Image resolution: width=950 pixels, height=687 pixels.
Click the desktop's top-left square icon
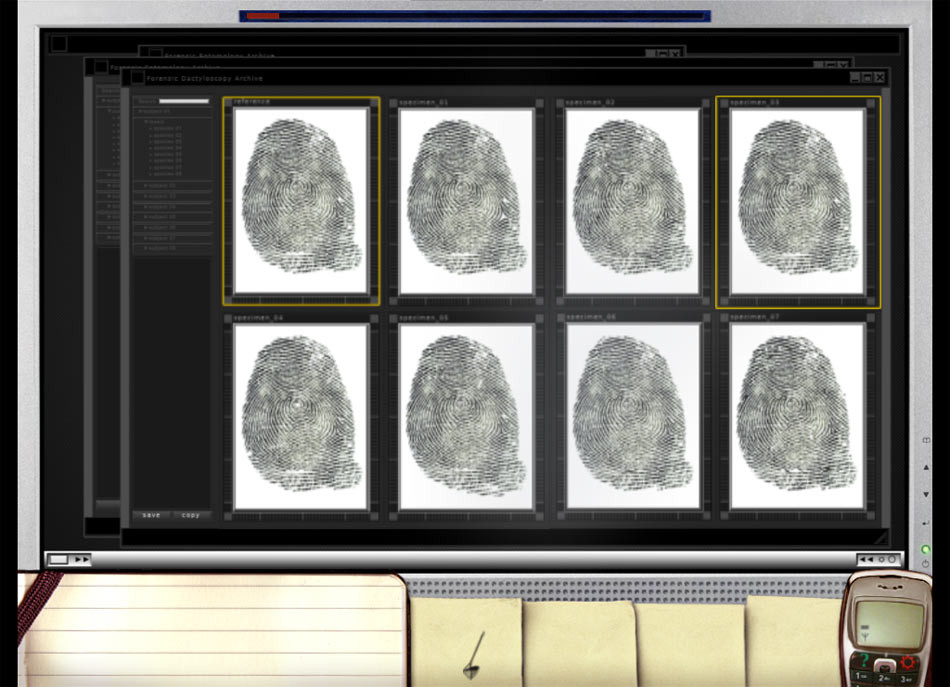click(x=59, y=44)
